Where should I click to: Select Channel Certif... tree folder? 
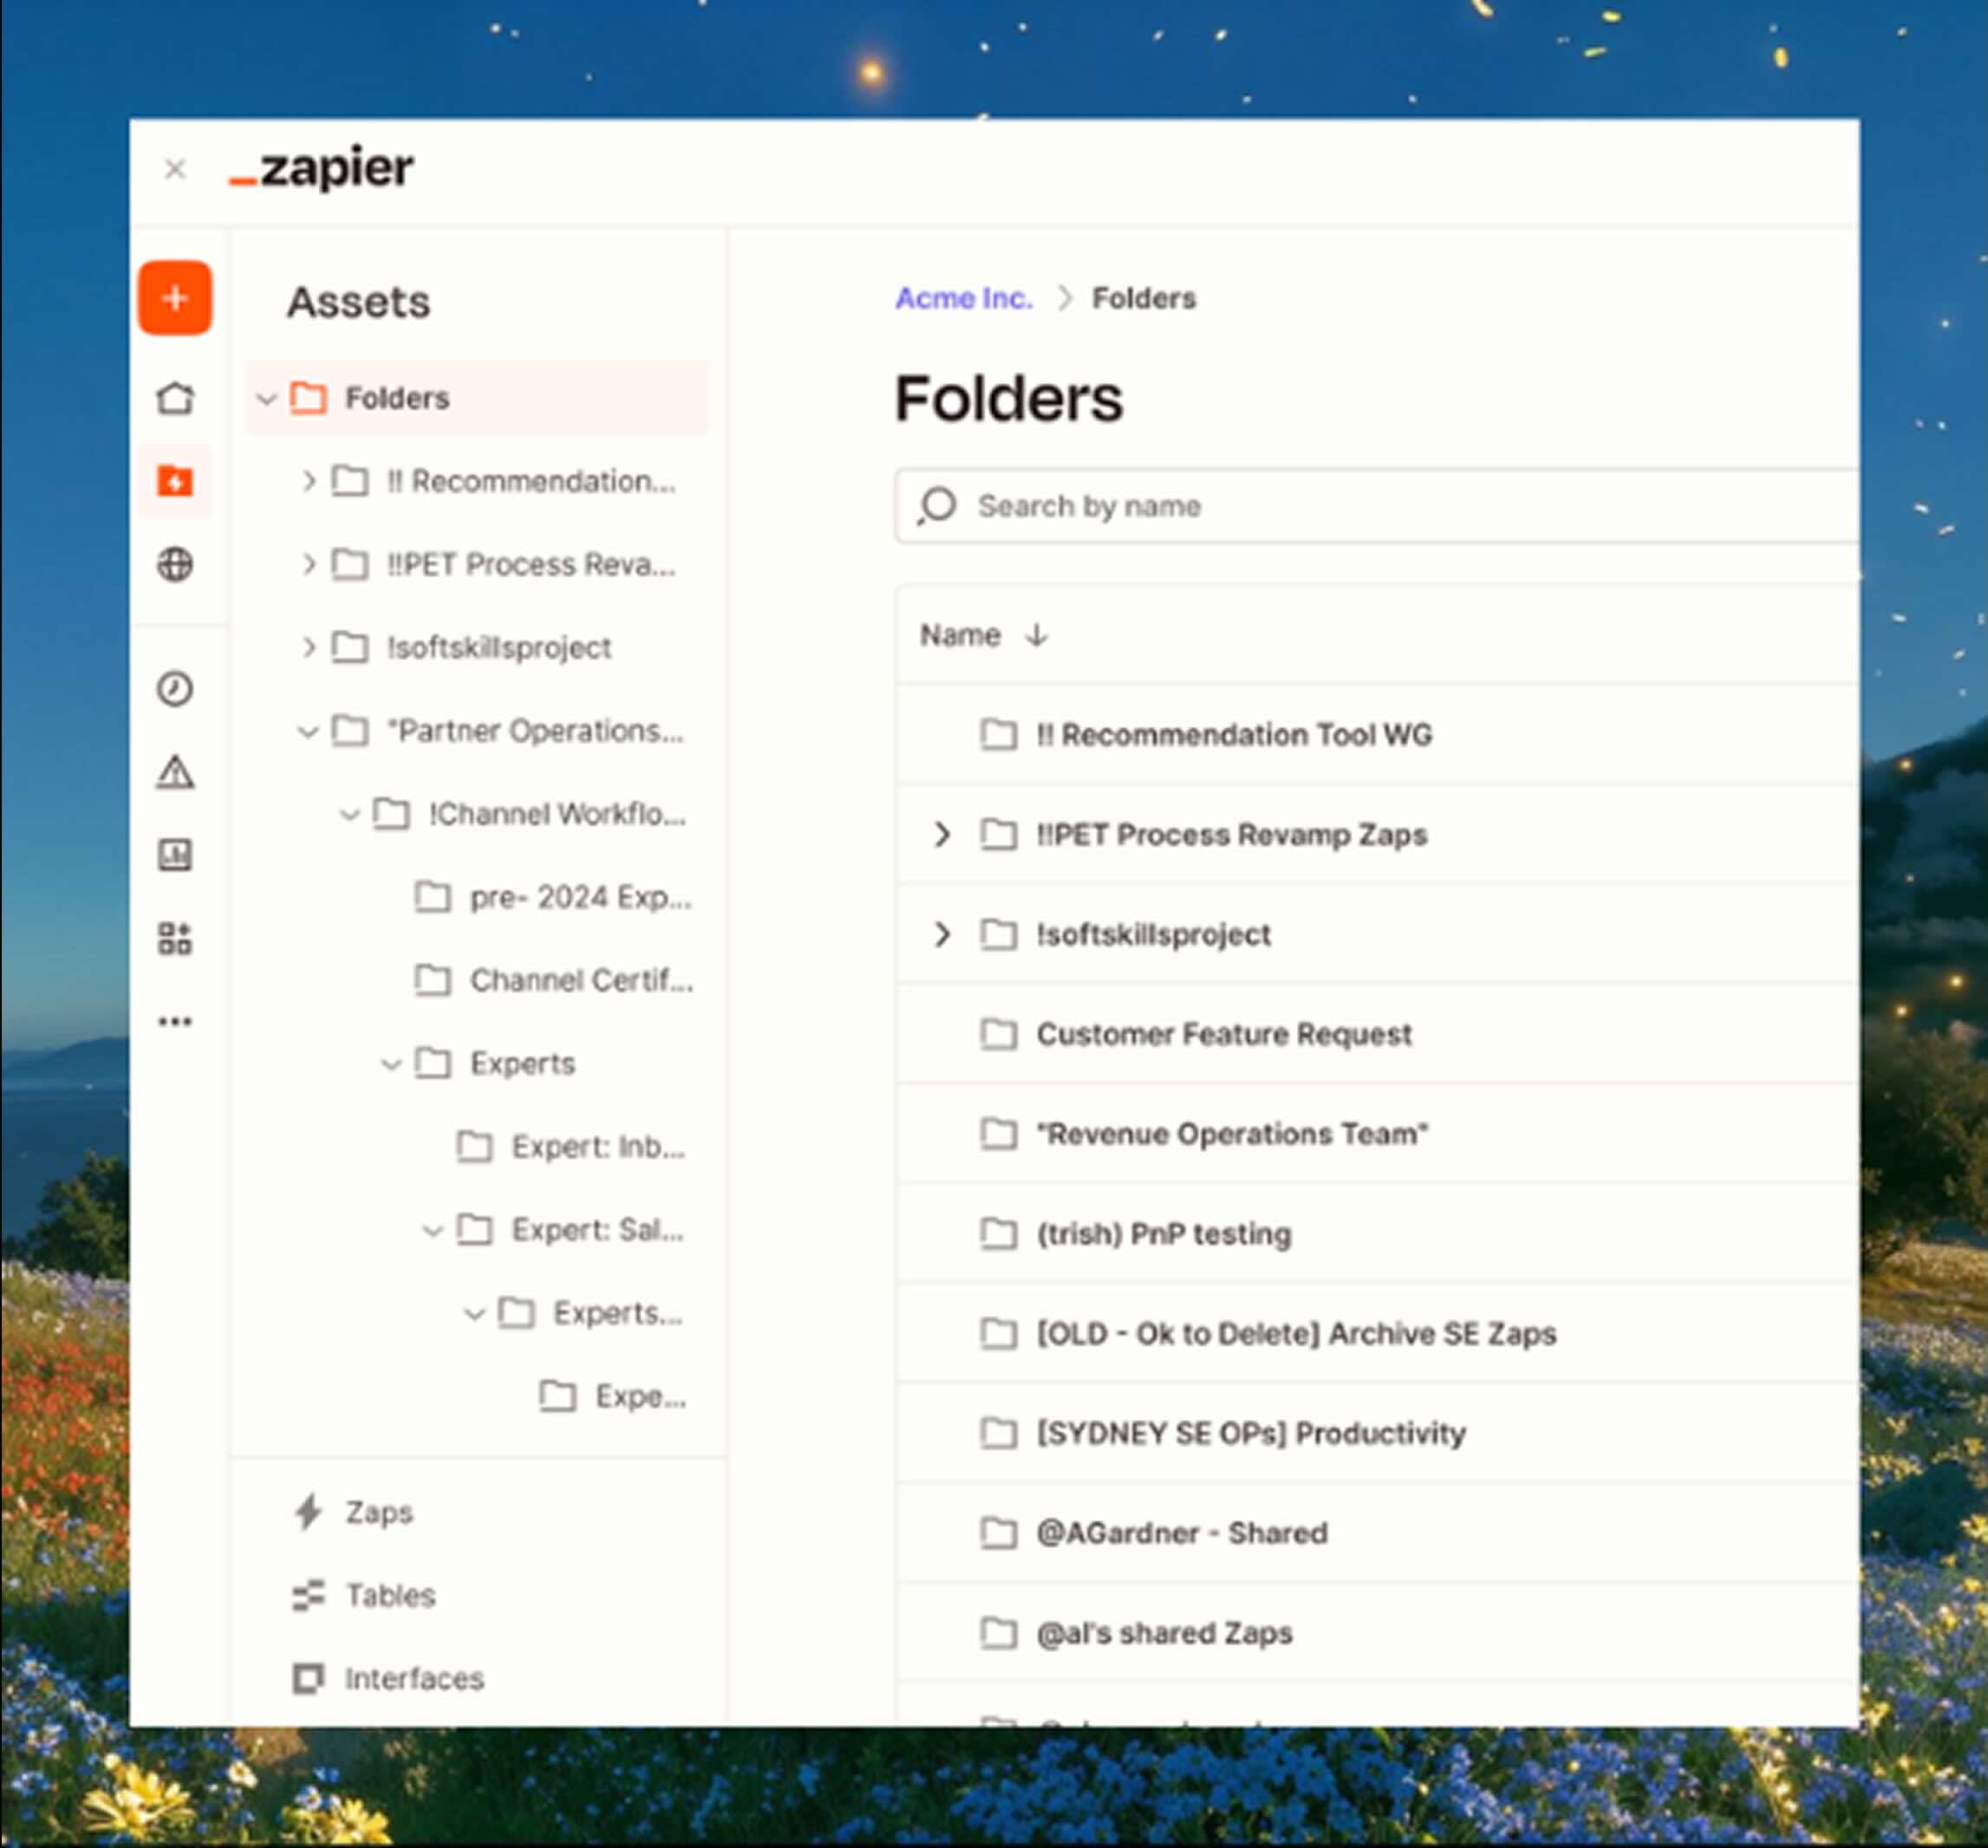click(581, 980)
